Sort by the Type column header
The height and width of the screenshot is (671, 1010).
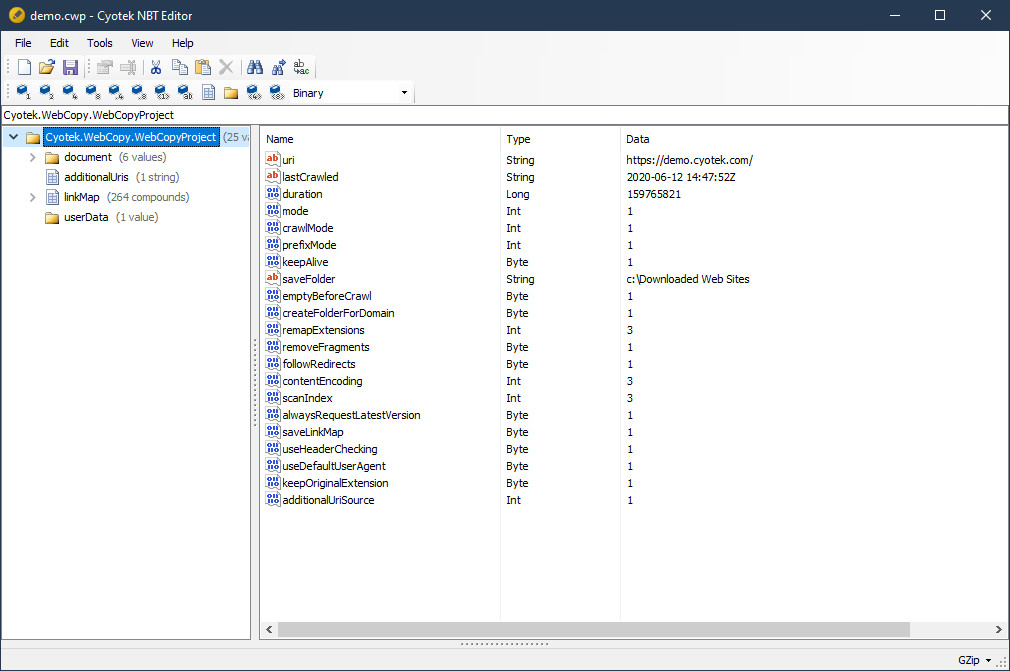point(560,139)
